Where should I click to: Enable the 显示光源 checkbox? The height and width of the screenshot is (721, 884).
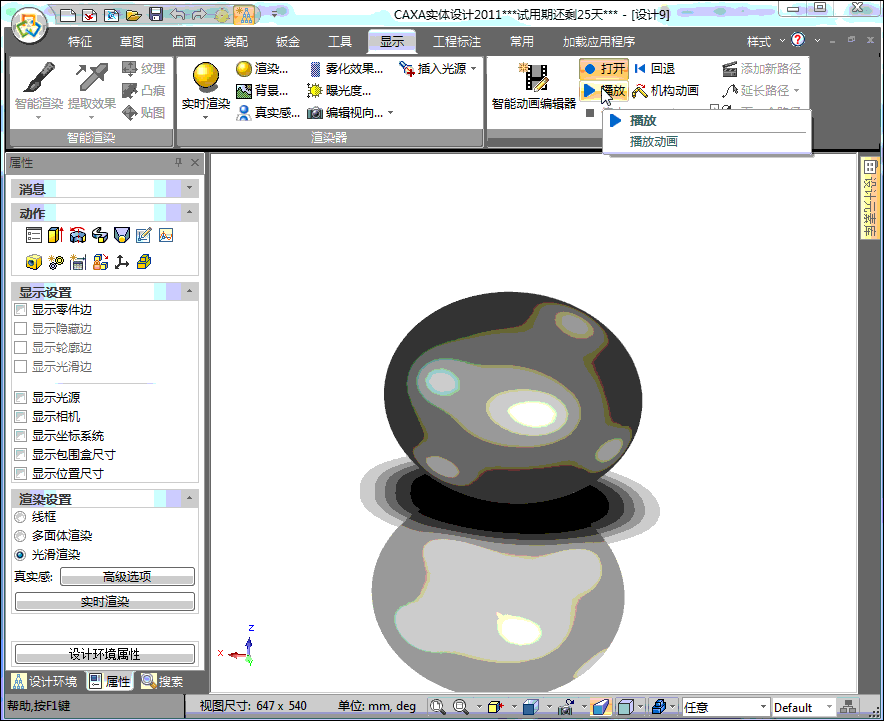click(21, 398)
